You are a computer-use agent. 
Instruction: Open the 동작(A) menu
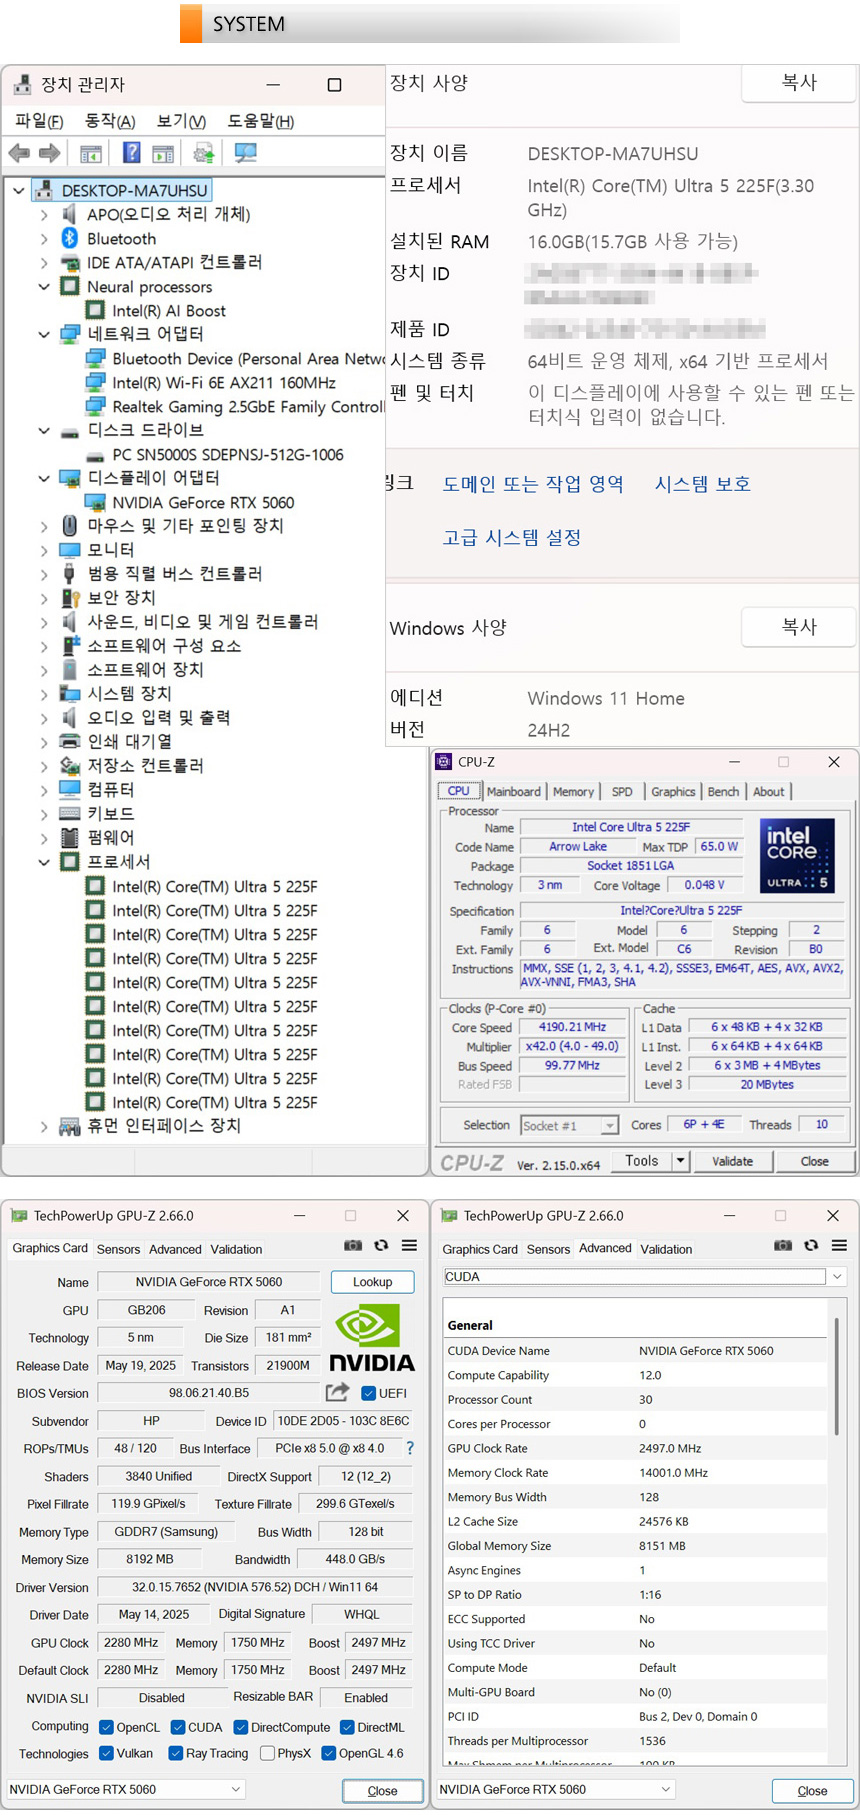[109, 121]
